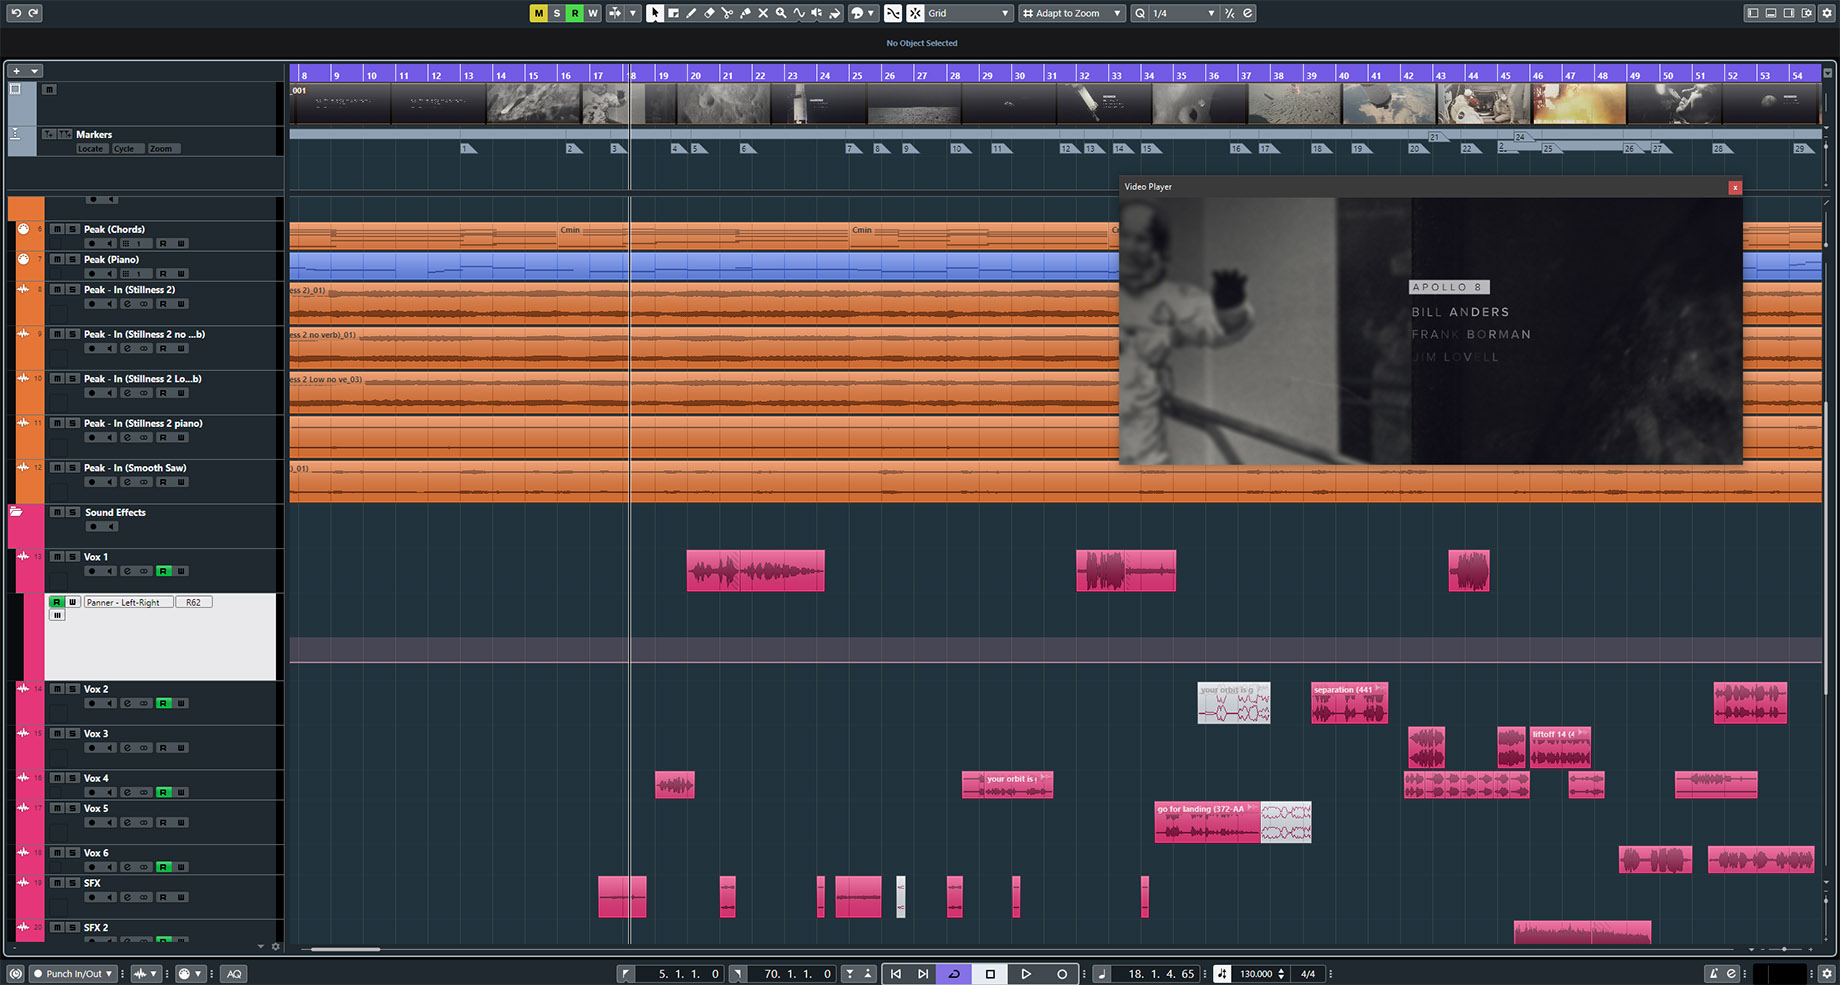The width and height of the screenshot is (1840, 985).
Task: Close the Video Player window
Action: [1735, 187]
